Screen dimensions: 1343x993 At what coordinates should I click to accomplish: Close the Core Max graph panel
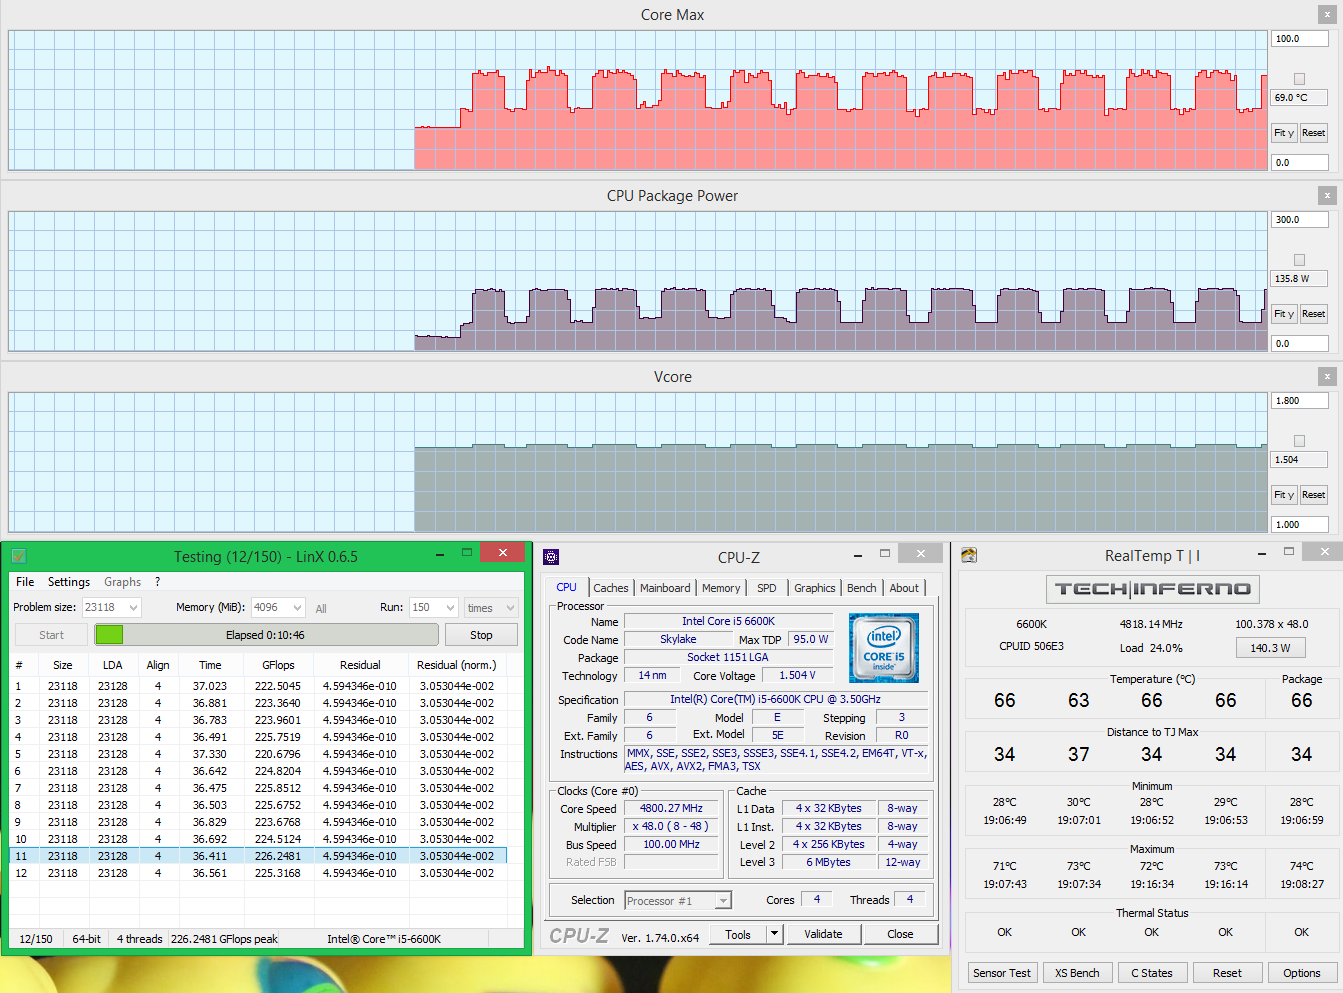(1327, 15)
